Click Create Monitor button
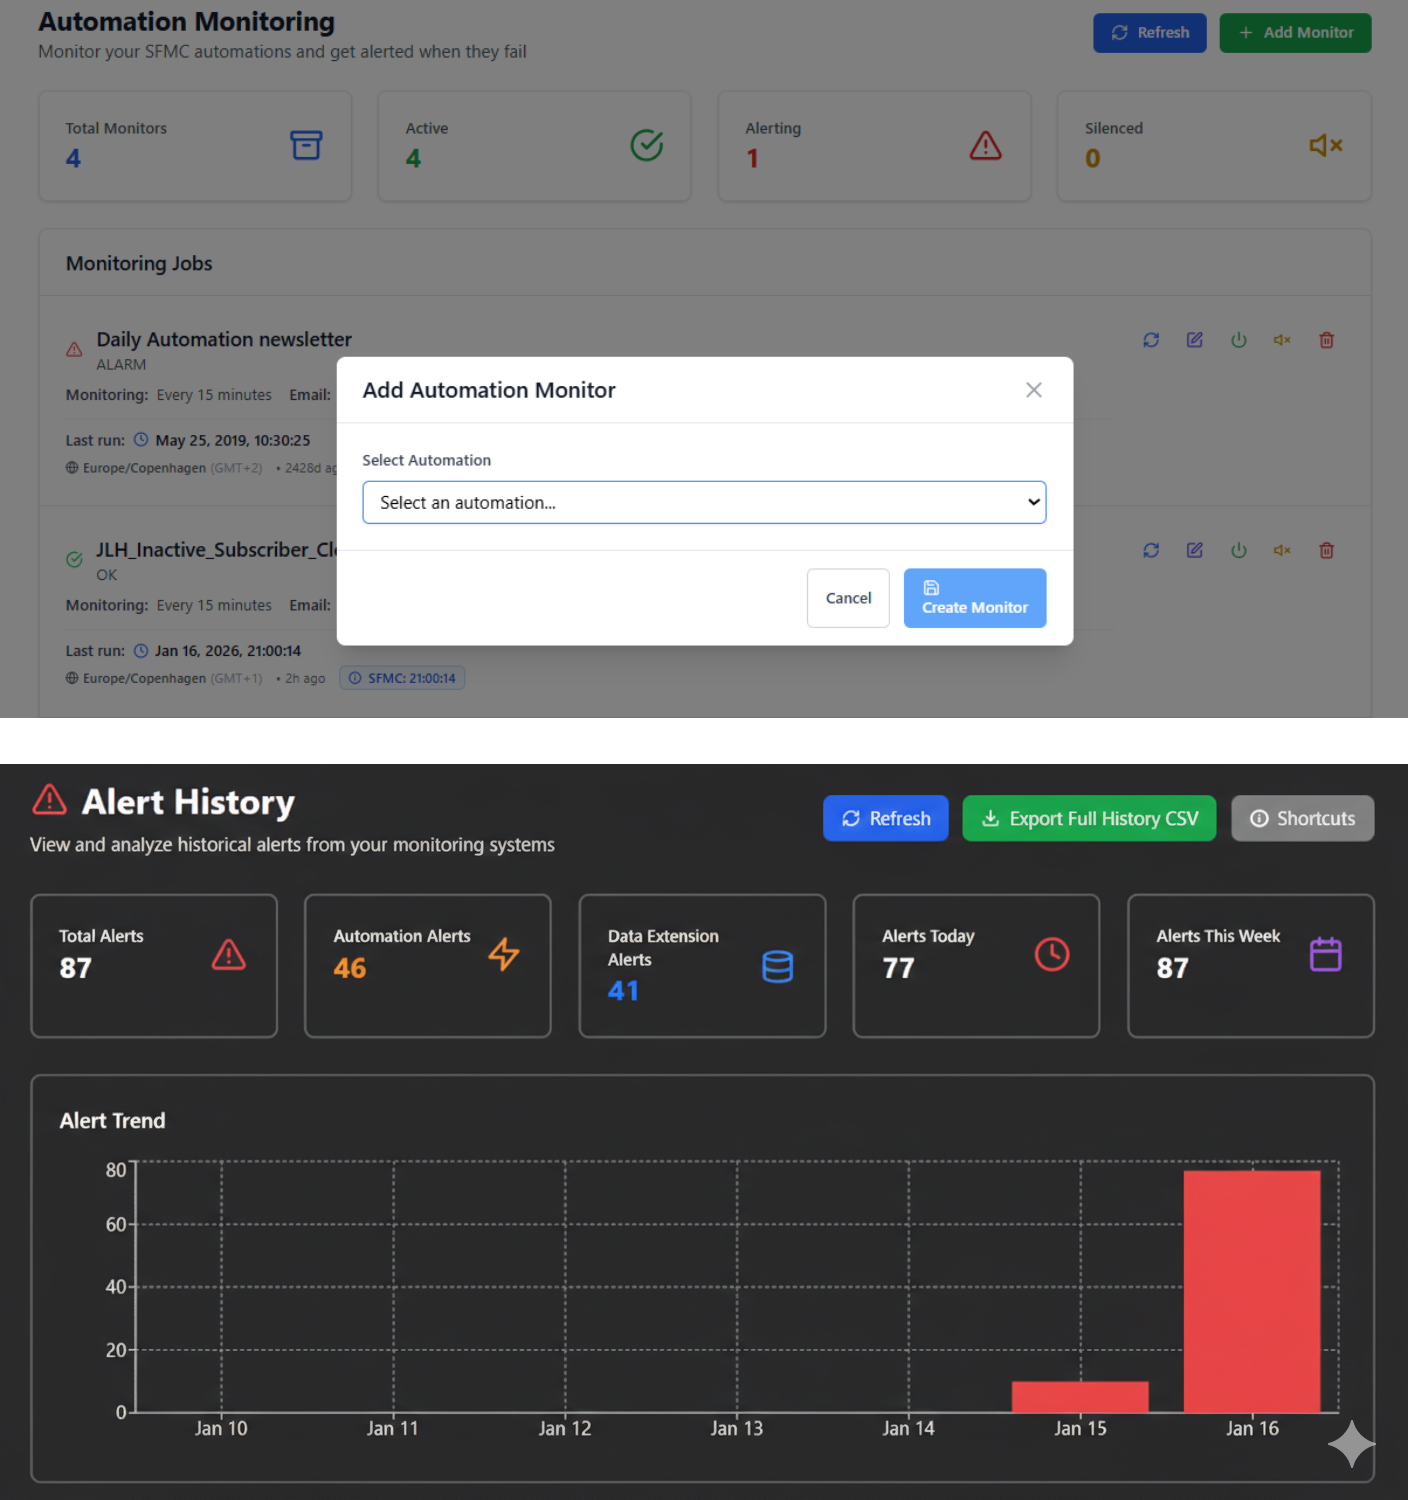 pos(975,598)
